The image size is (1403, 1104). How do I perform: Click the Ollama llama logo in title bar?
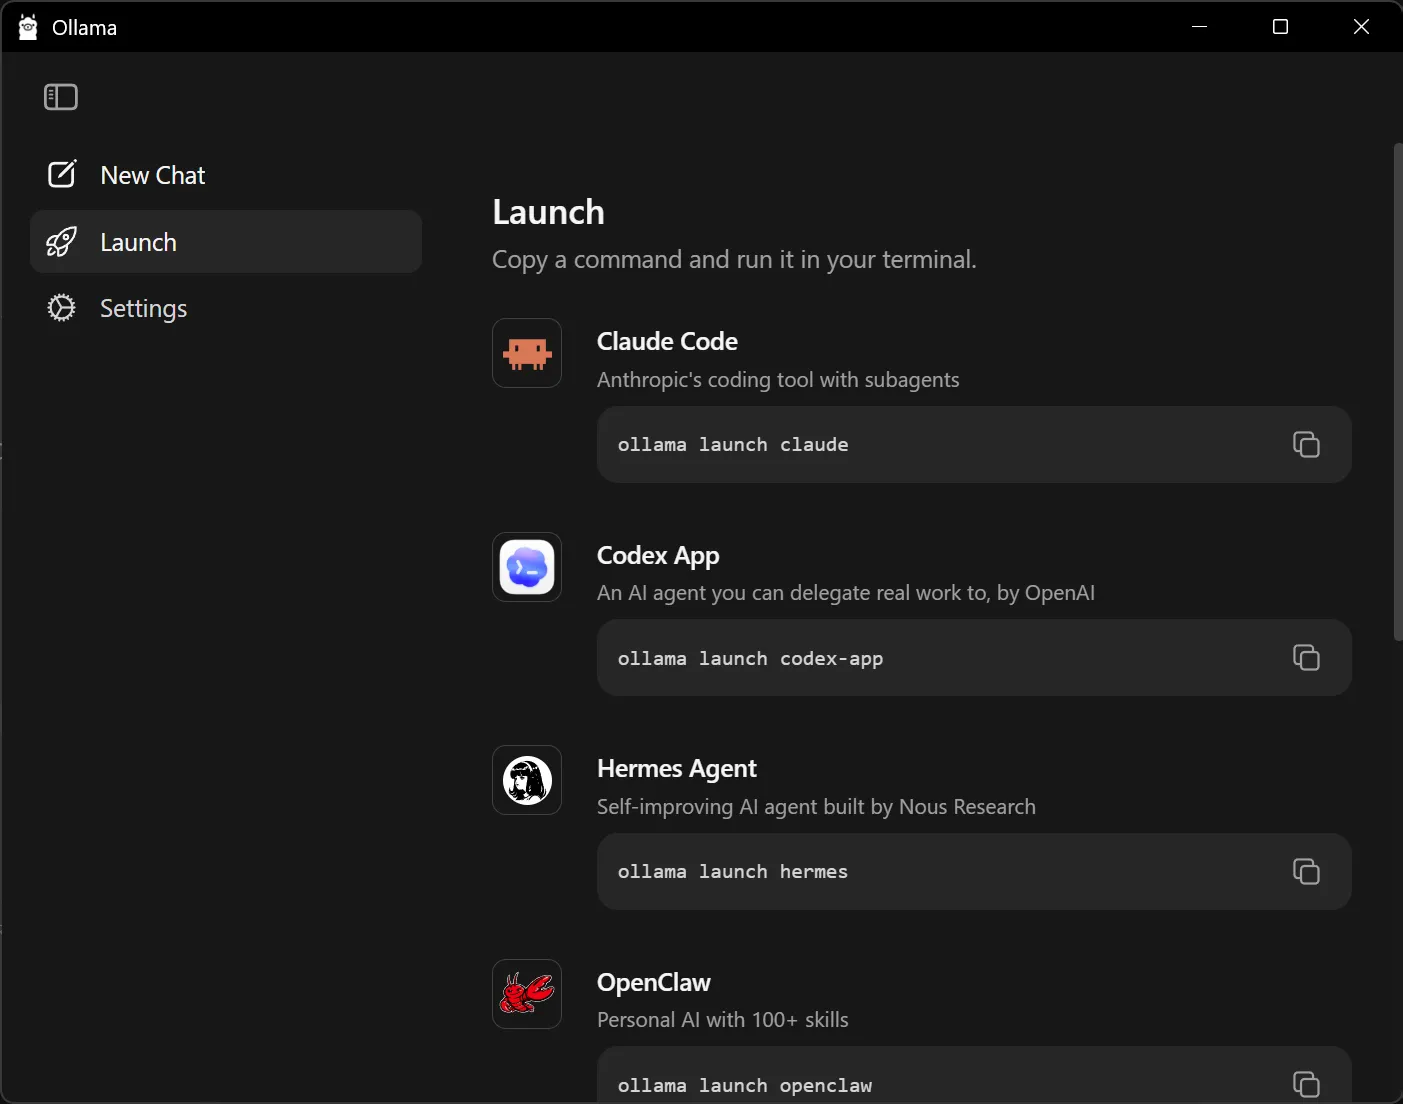click(28, 27)
